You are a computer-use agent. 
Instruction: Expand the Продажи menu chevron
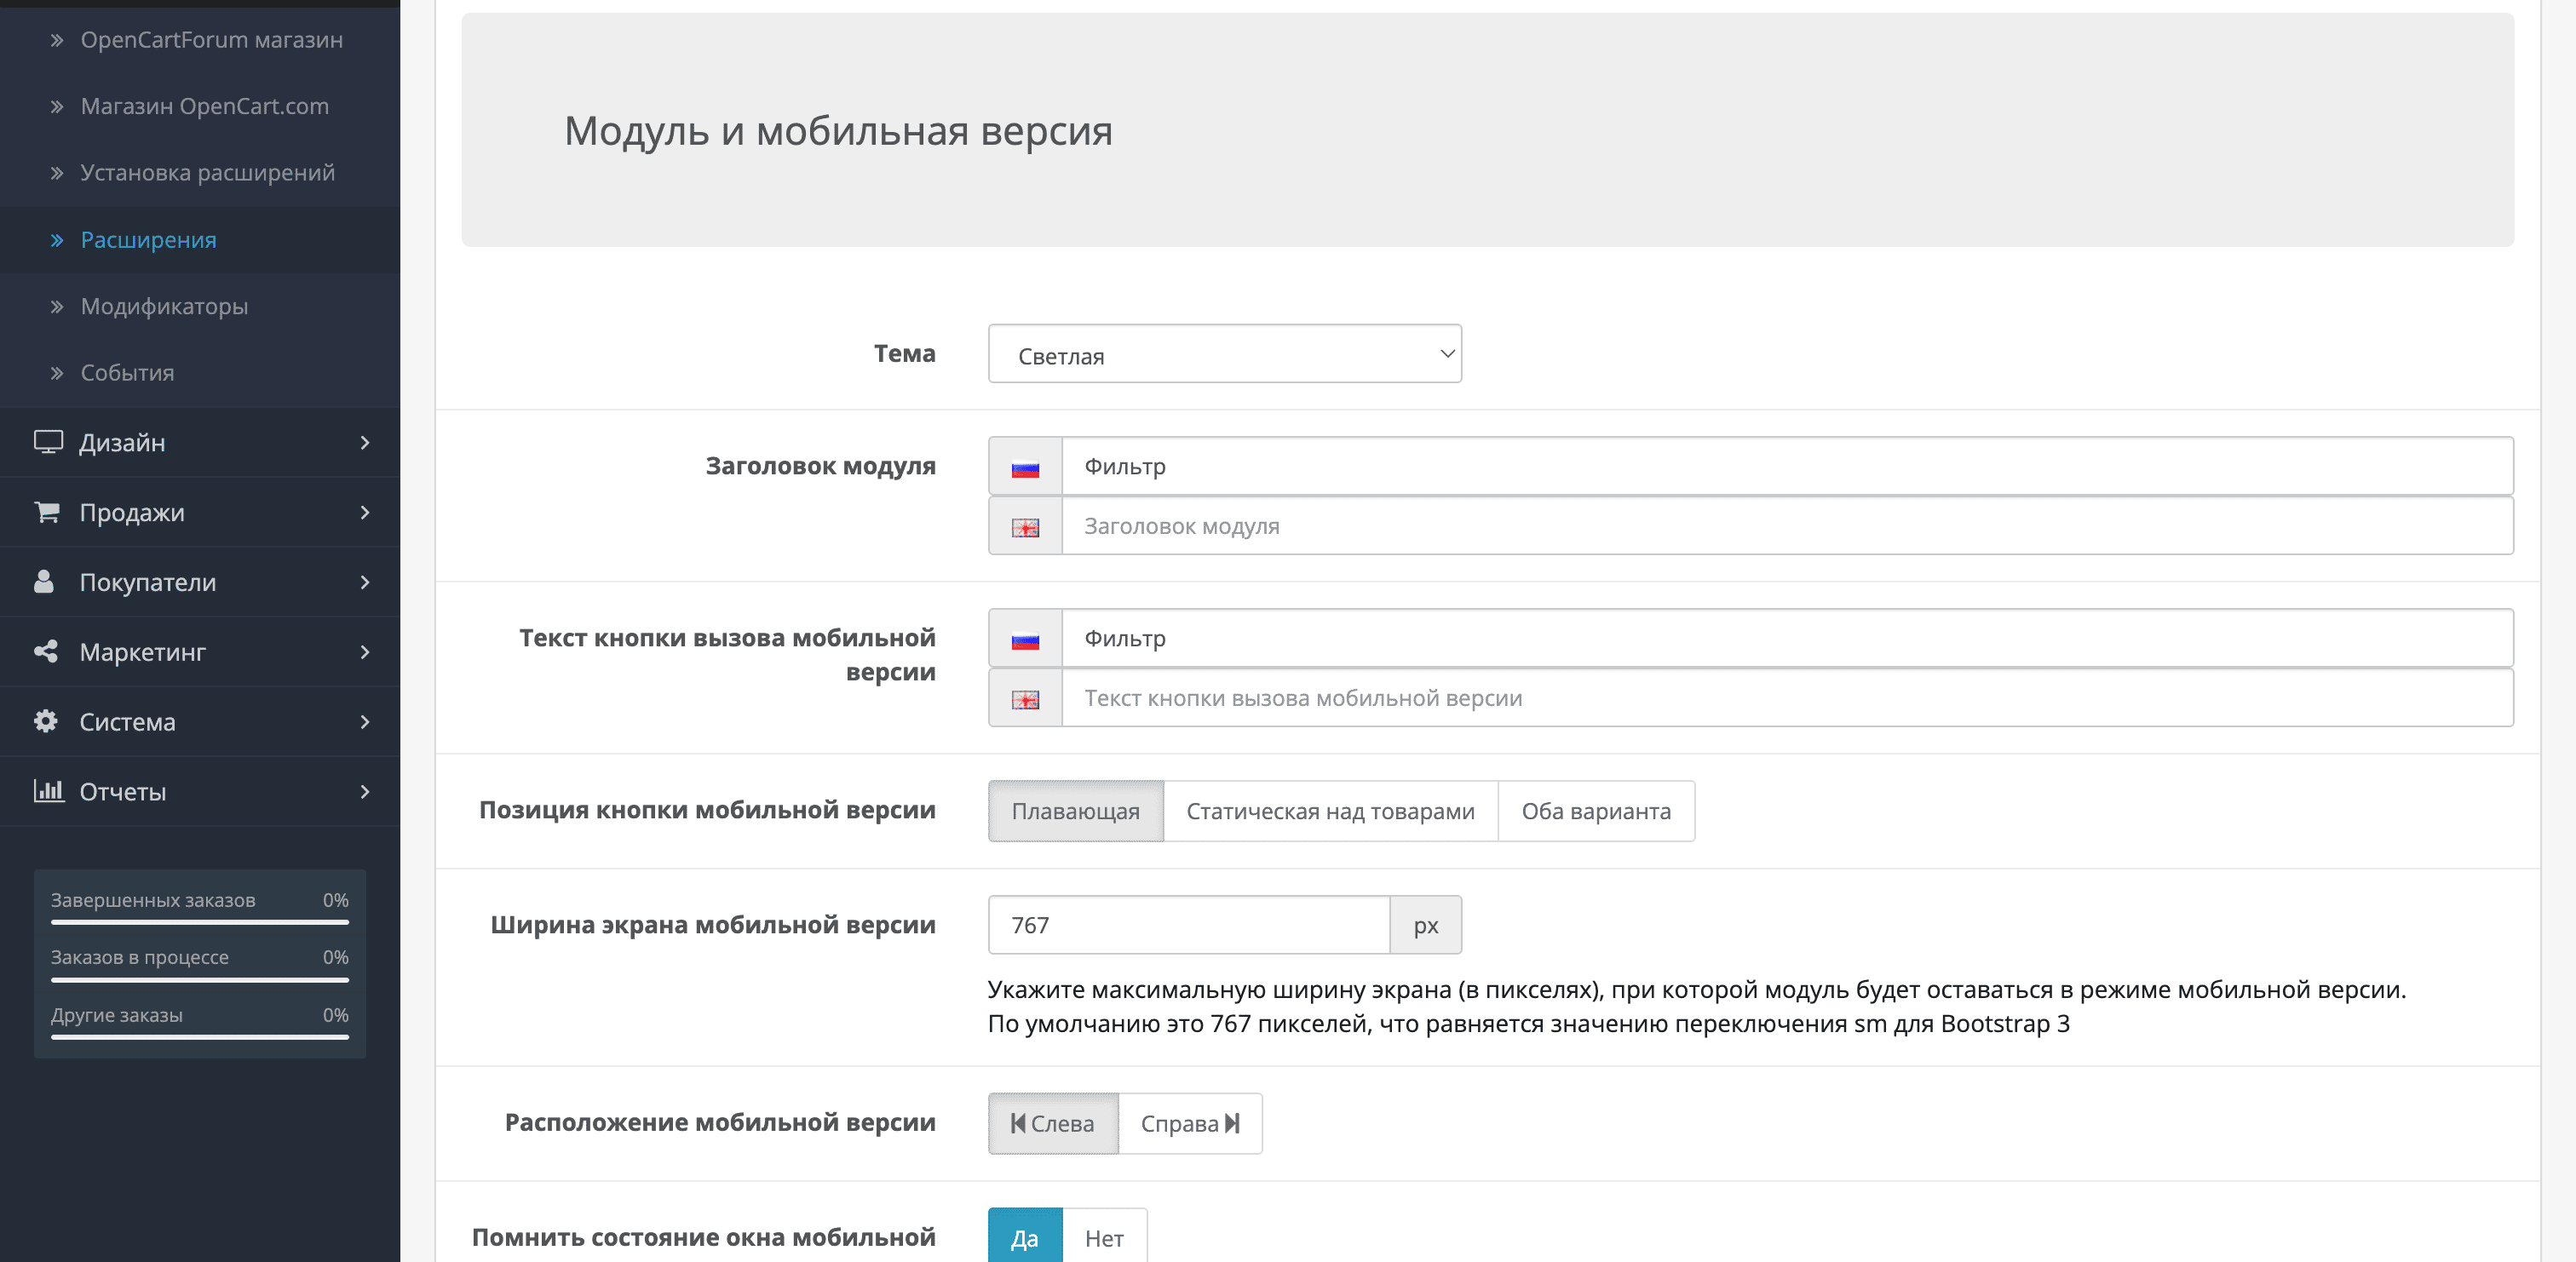(x=365, y=512)
